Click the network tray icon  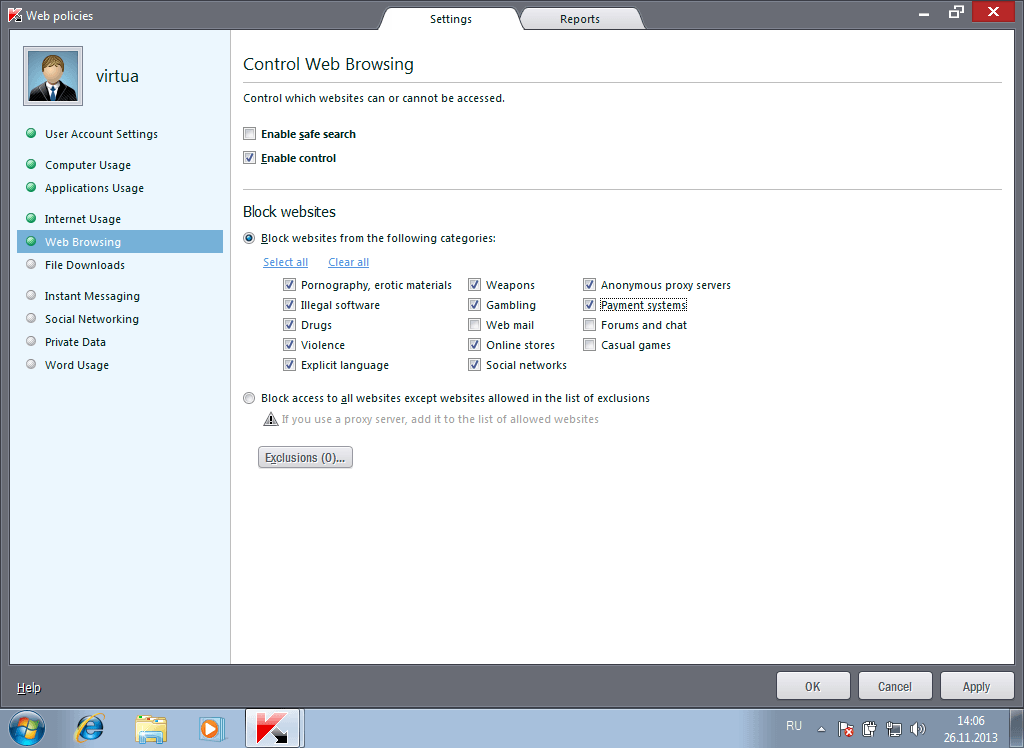click(x=893, y=728)
